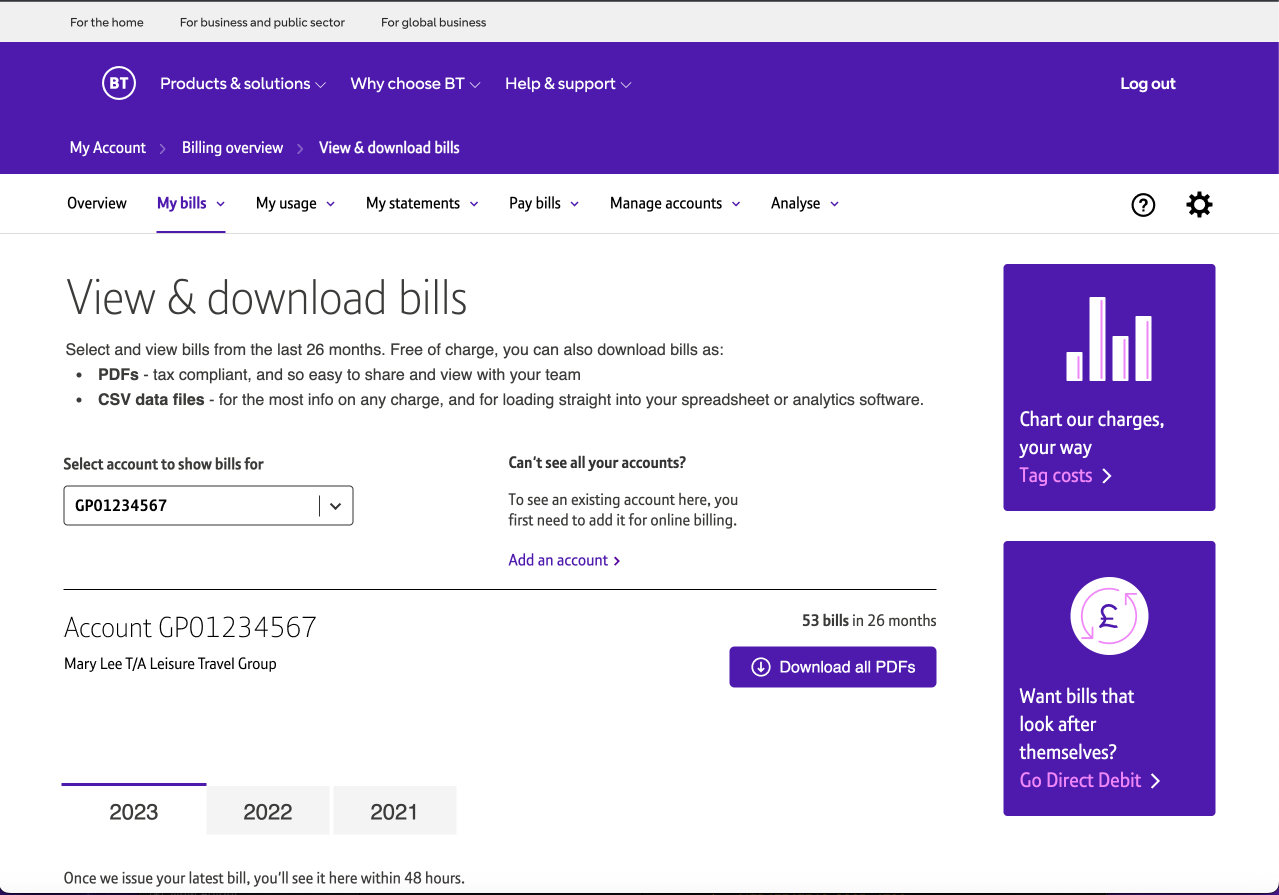Switch to the 2022 tab
1279x895 pixels.
tap(268, 811)
